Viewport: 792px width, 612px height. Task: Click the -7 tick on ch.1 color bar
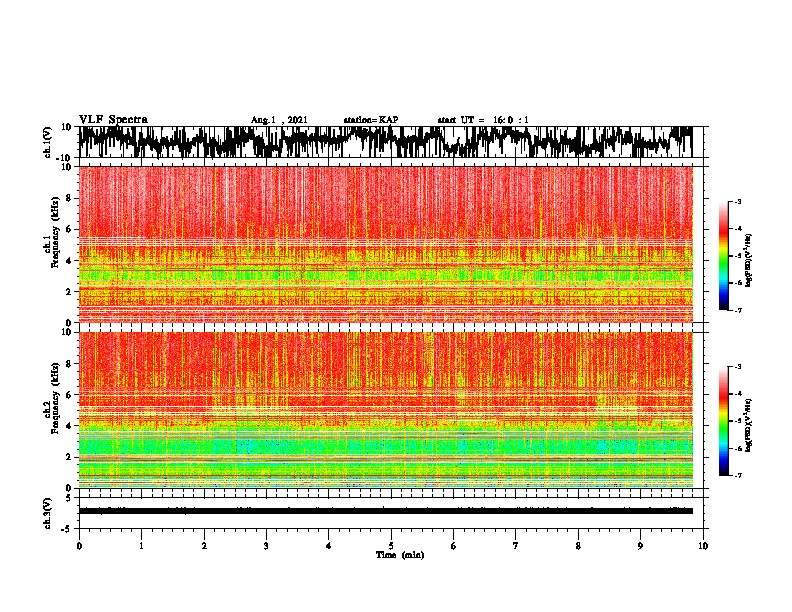pyautogui.click(x=737, y=310)
